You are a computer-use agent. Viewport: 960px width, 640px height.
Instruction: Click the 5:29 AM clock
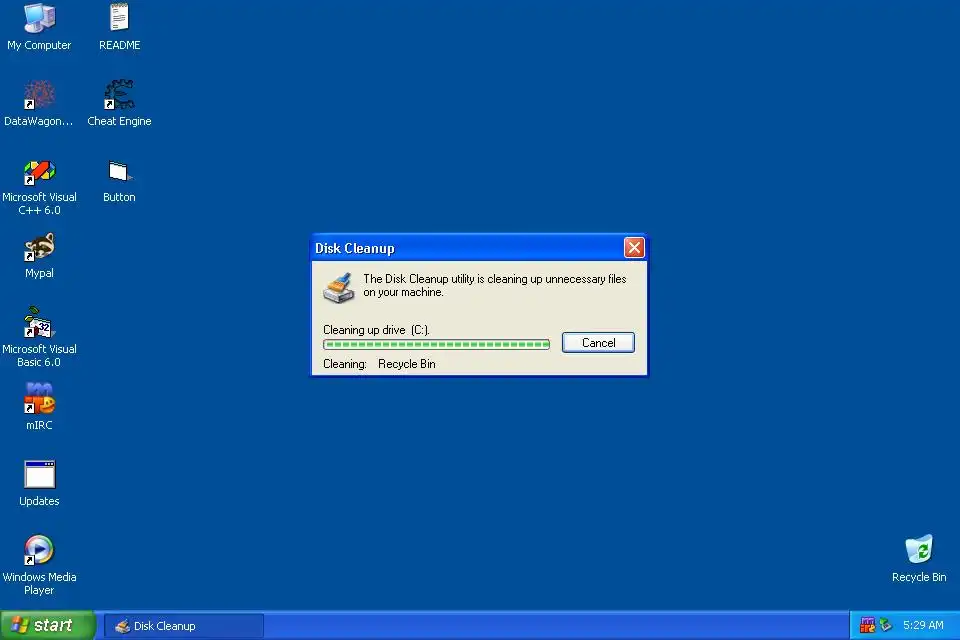tap(923, 625)
